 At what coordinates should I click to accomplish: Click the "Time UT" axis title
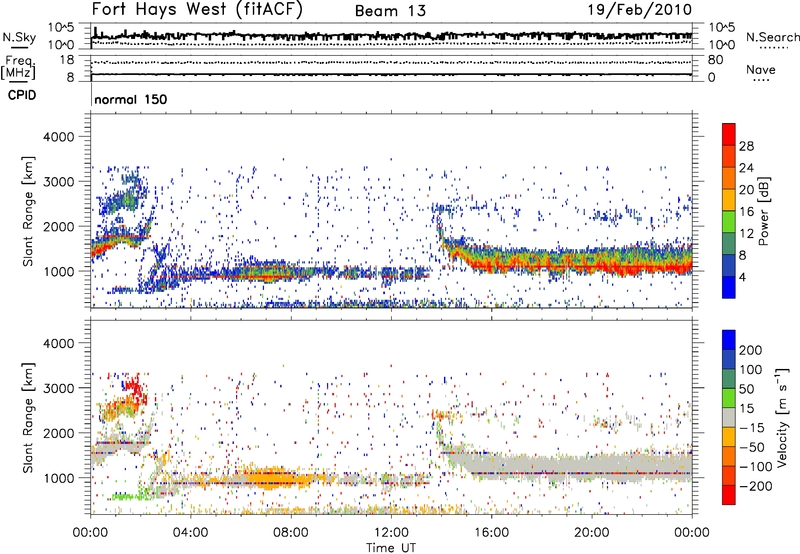[x=391, y=548]
